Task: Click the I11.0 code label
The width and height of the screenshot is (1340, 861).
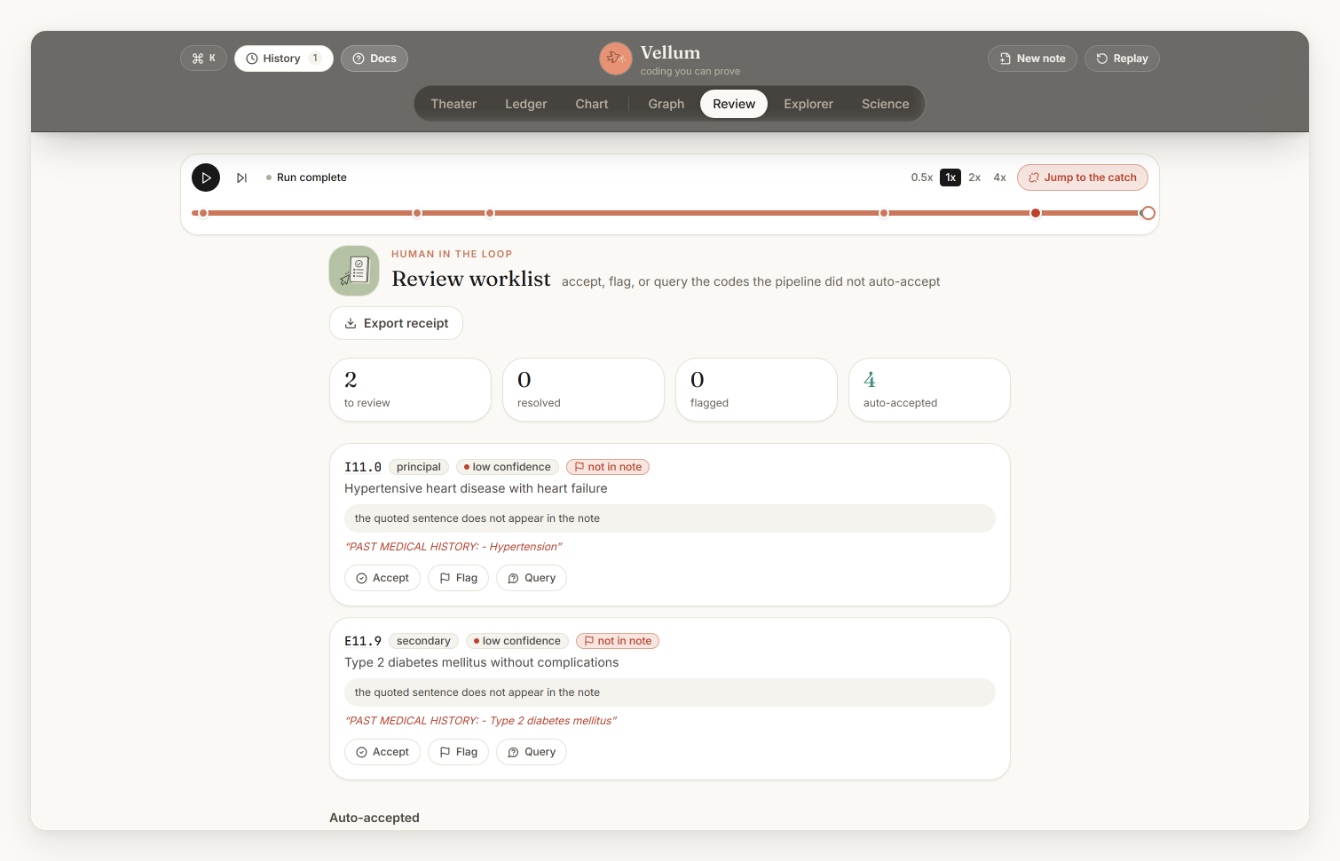Action: 363,467
